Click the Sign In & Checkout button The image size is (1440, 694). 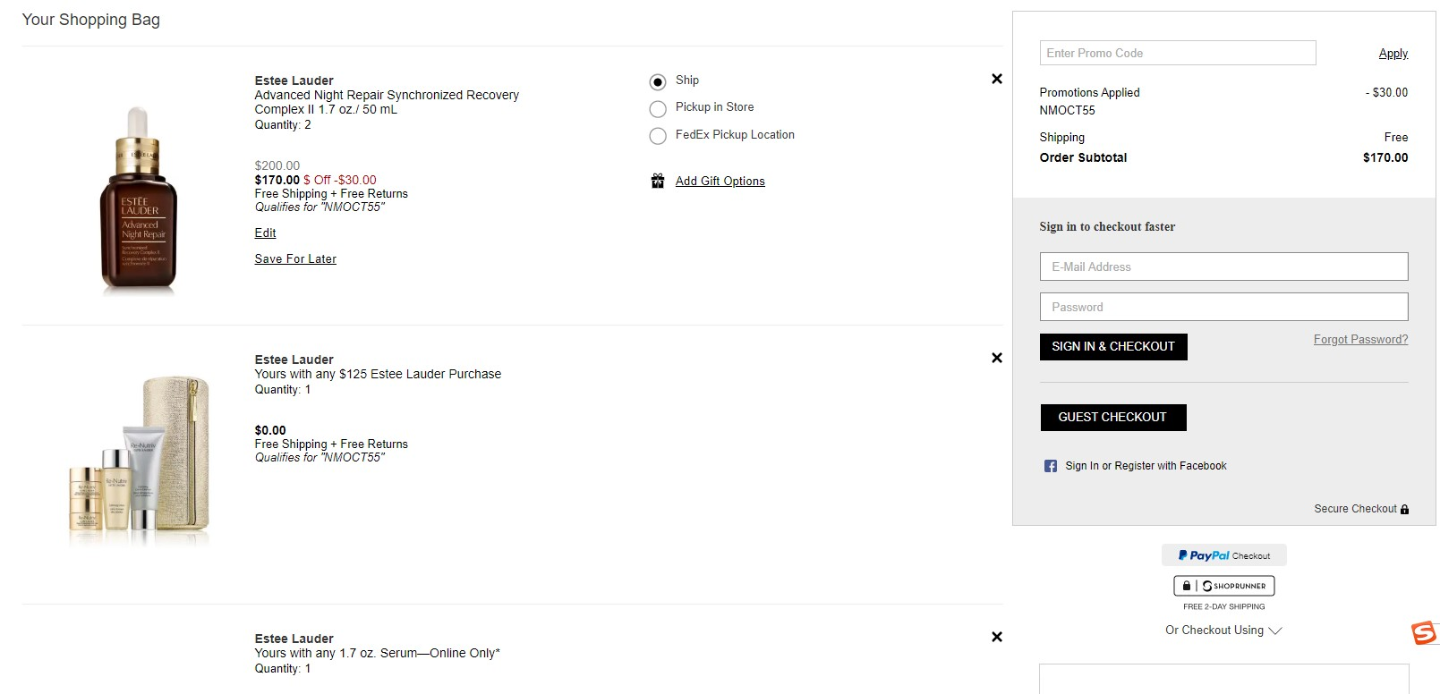pos(1113,347)
